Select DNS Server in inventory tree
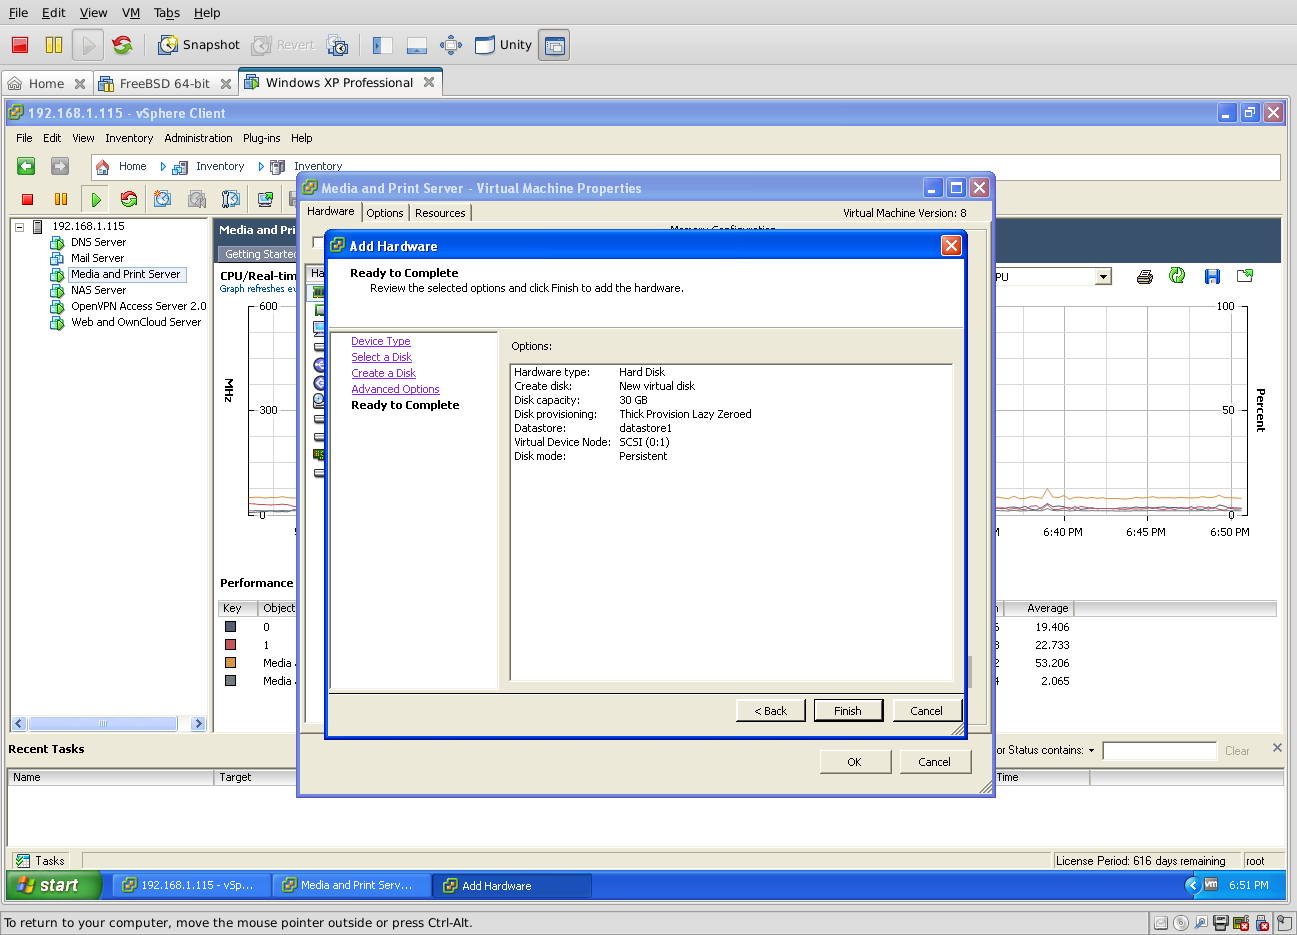1297x935 pixels. (x=98, y=242)
